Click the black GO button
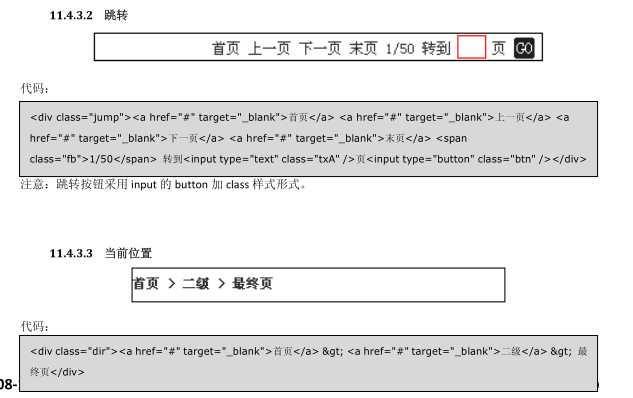Viewport: 633px width, 398px height. pos(524,48)
